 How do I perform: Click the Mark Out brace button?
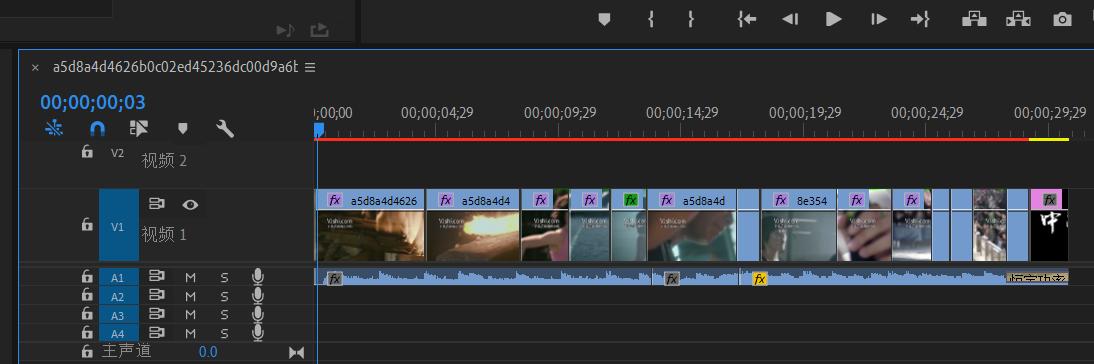(x=691, y=20)
